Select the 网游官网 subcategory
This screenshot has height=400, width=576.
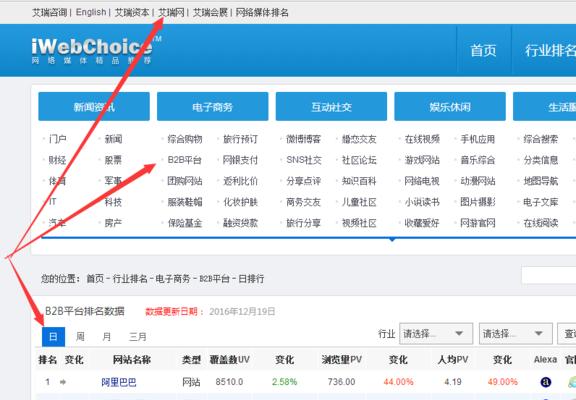pos(478,223)
